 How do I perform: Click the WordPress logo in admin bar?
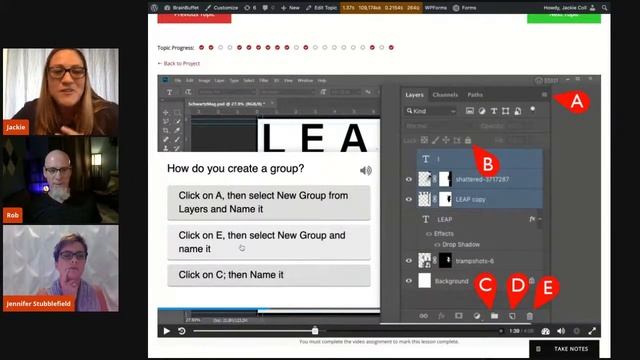[154, 7]
